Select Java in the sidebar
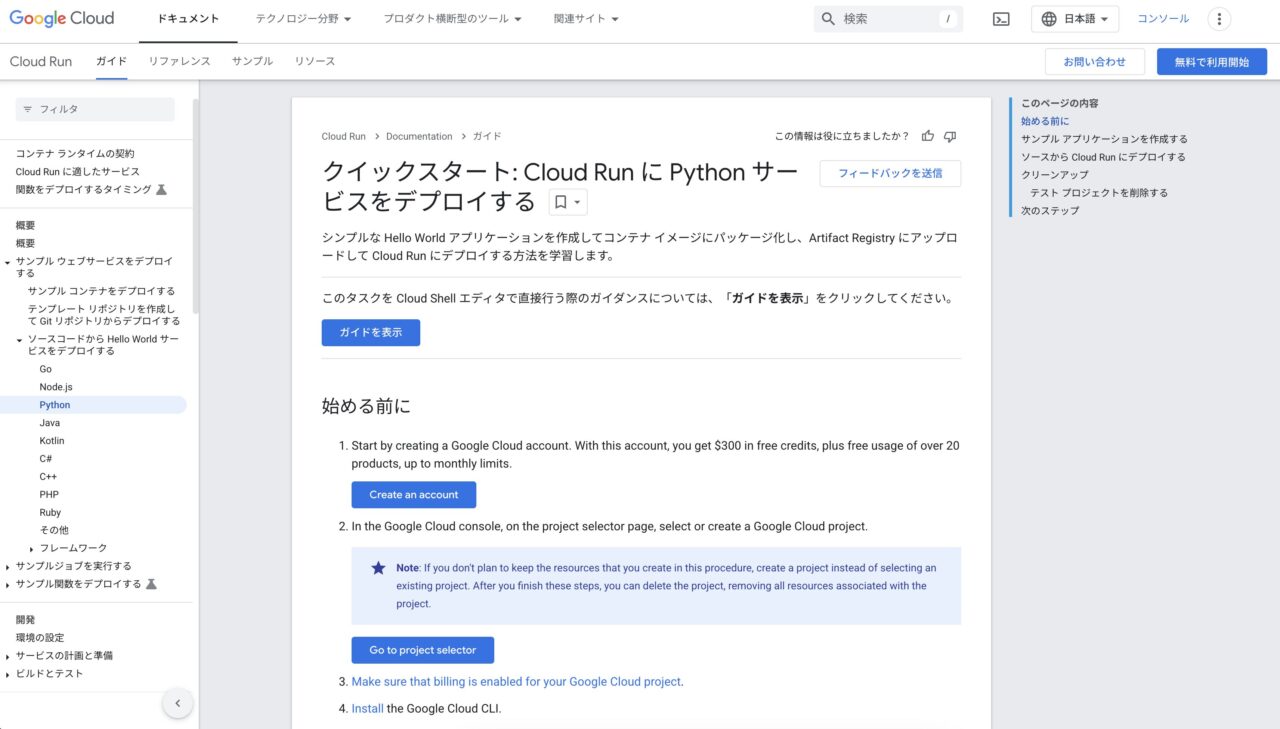The width and height of the screenshot is (1280, 729). point(50,423)
